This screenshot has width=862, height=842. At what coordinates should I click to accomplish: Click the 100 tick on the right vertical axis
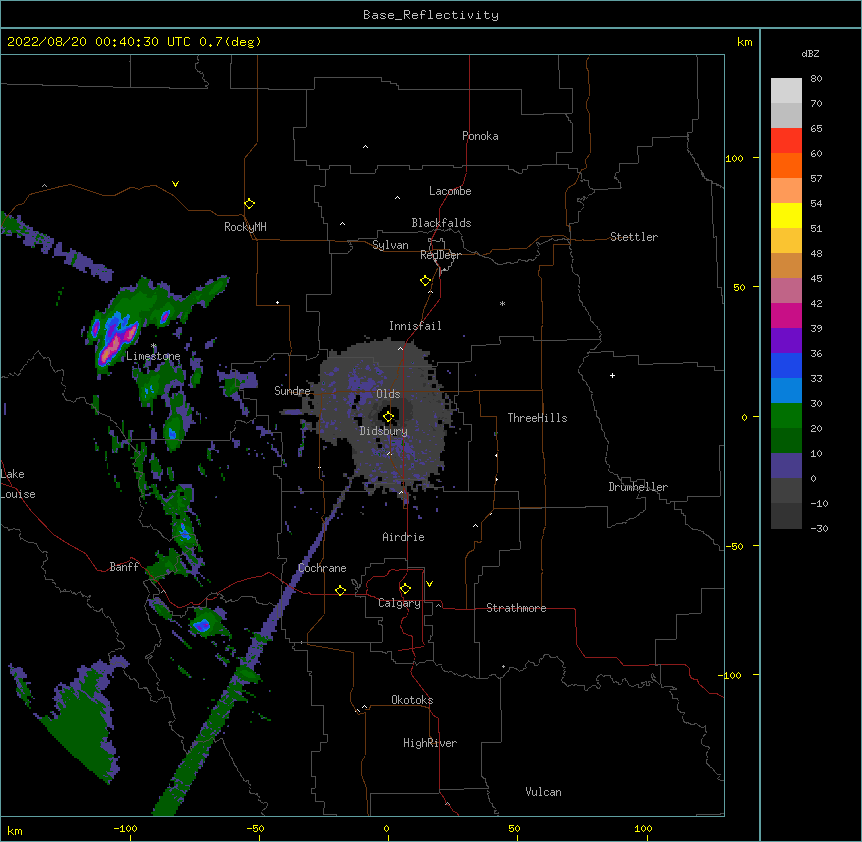[x=734, y=158]
